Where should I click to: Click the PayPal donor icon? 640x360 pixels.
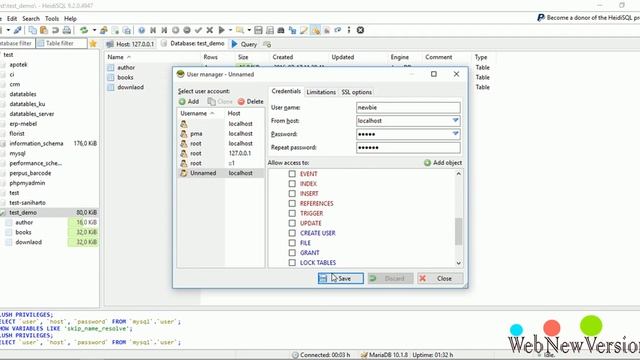coord(541,18)
